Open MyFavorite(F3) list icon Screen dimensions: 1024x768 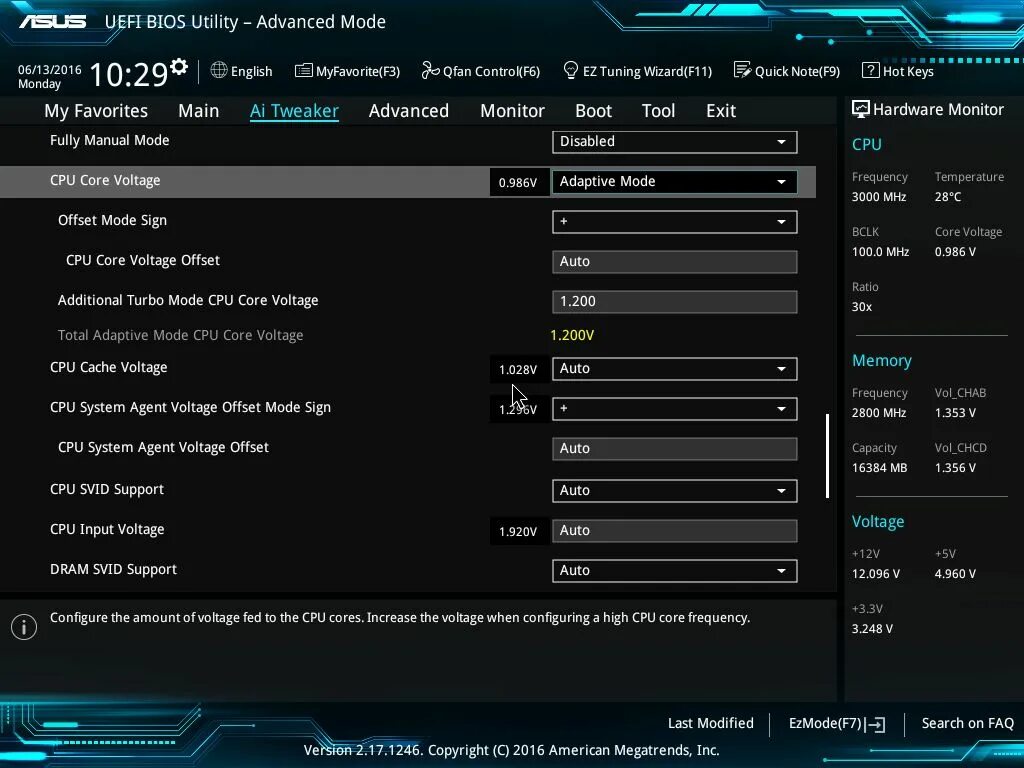point(303,71)
